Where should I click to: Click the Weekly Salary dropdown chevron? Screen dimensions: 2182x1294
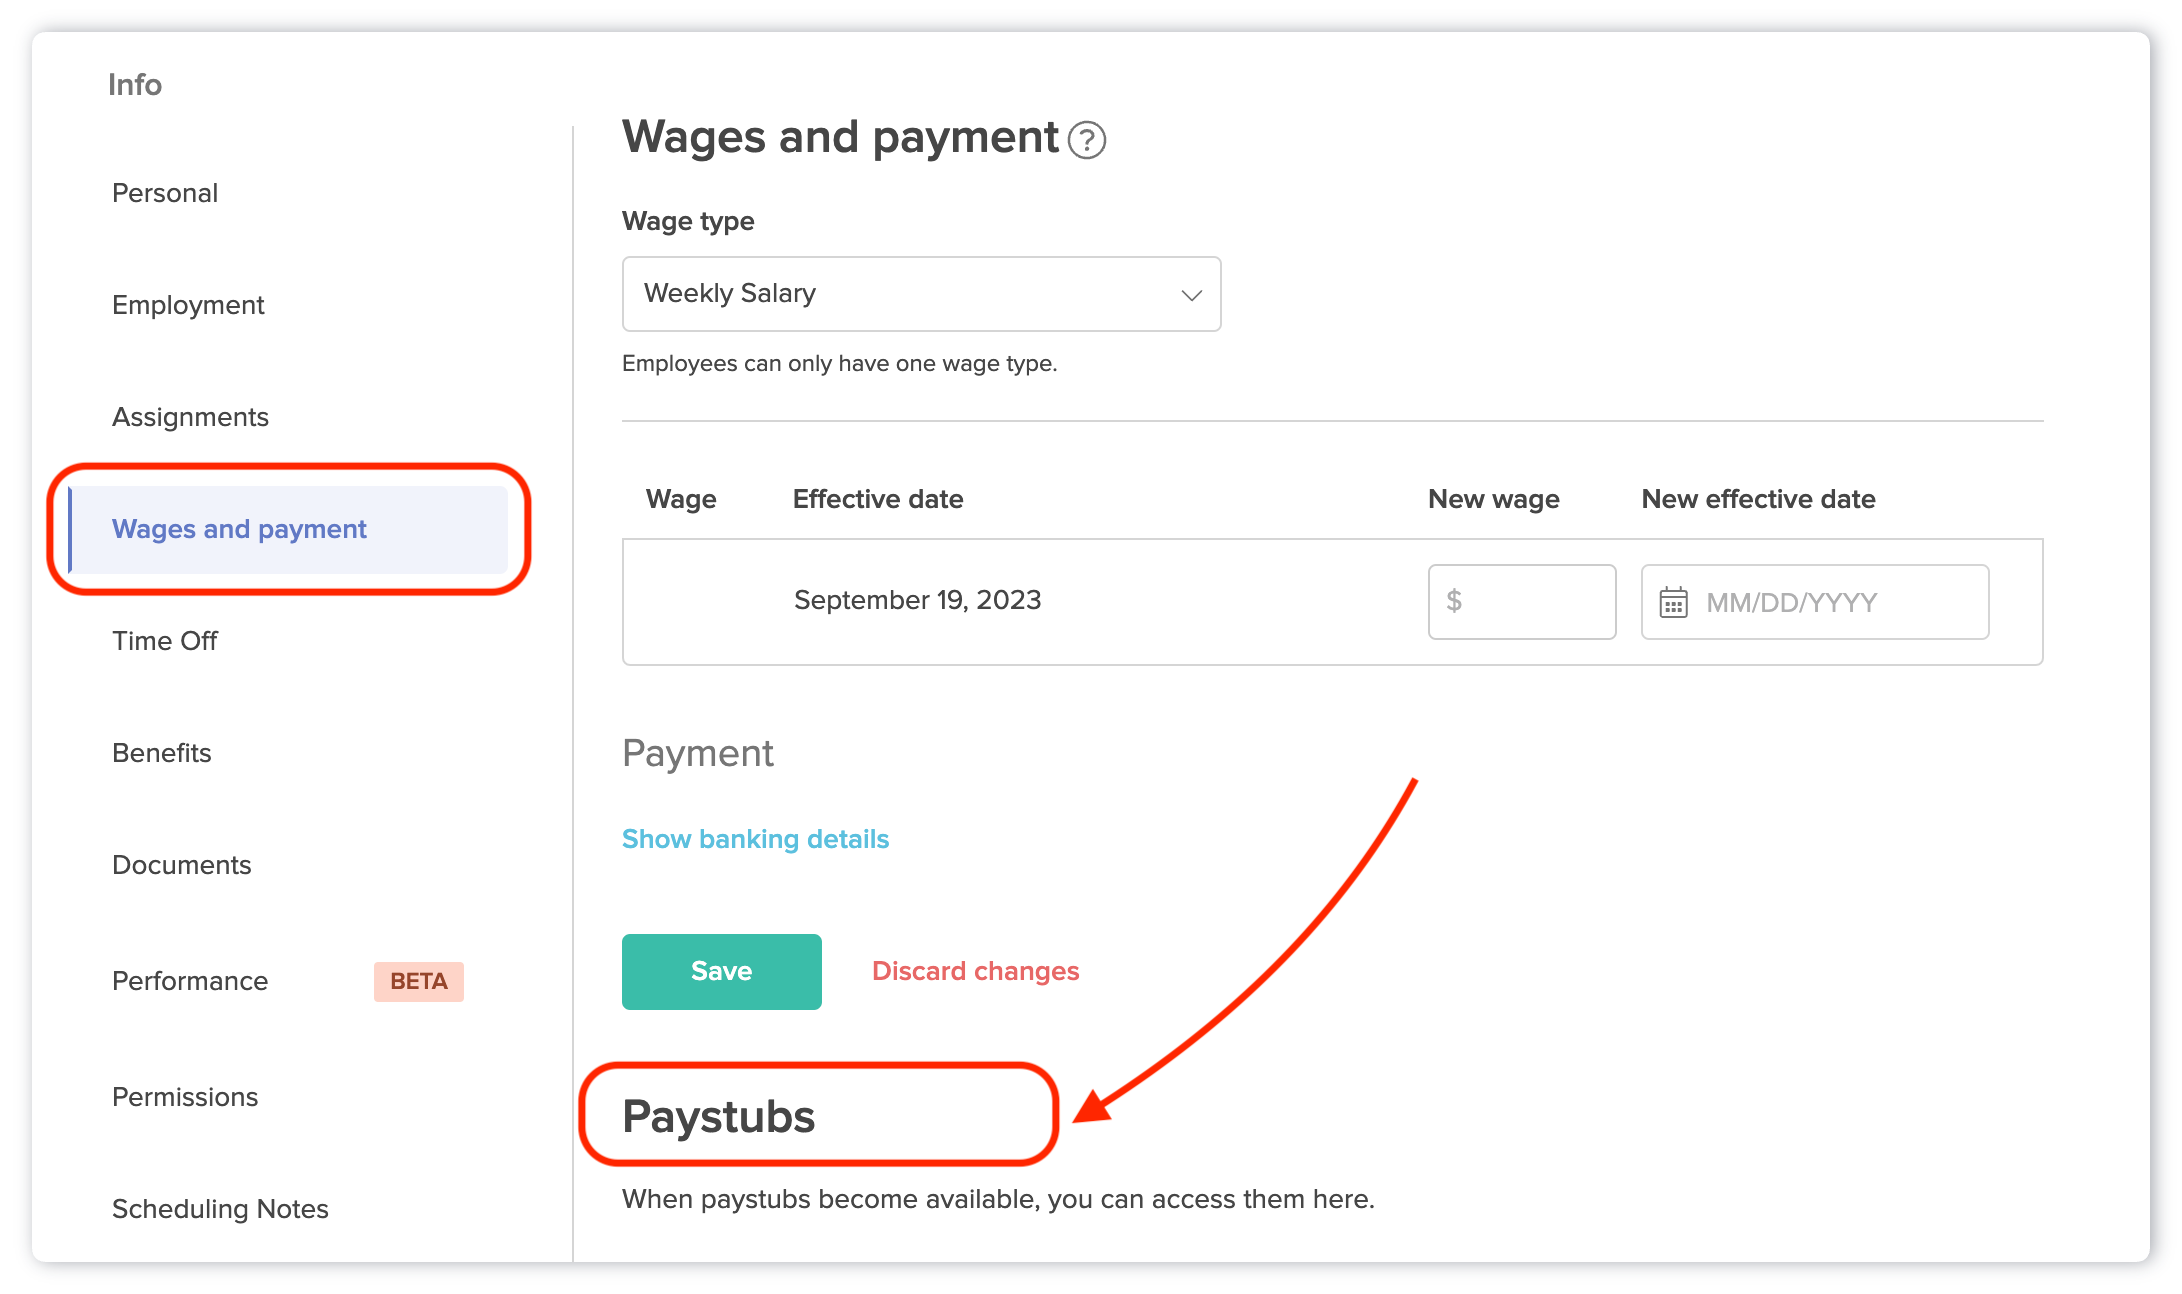point(1191,295)
